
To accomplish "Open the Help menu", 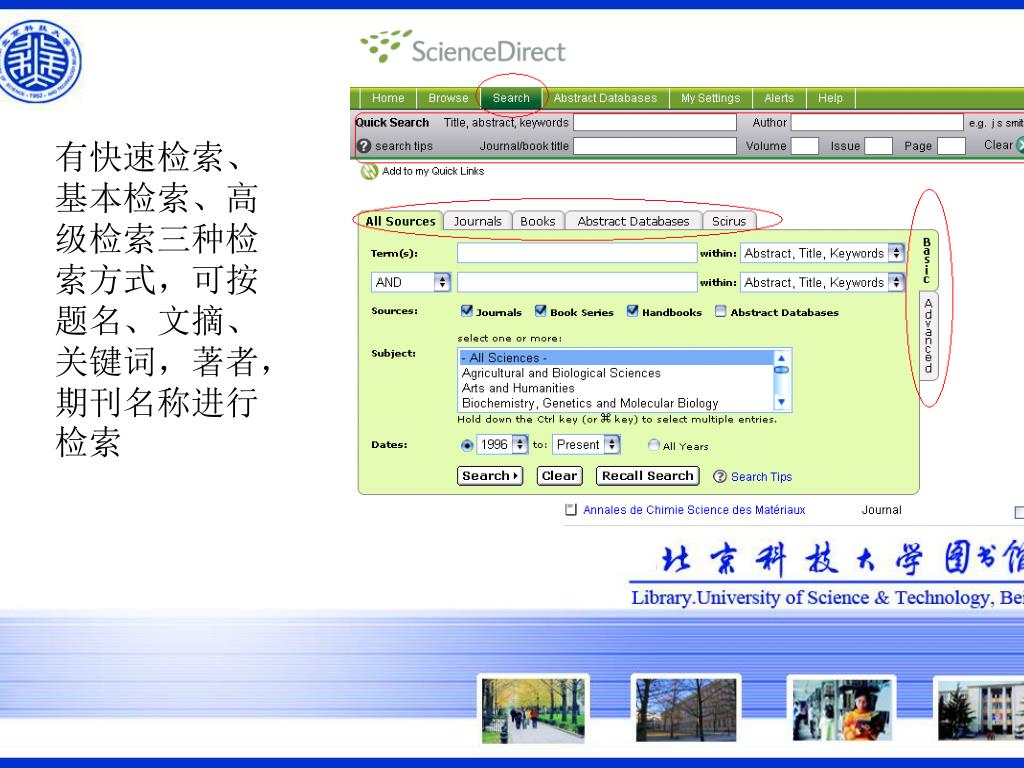I will click(830, 98).
